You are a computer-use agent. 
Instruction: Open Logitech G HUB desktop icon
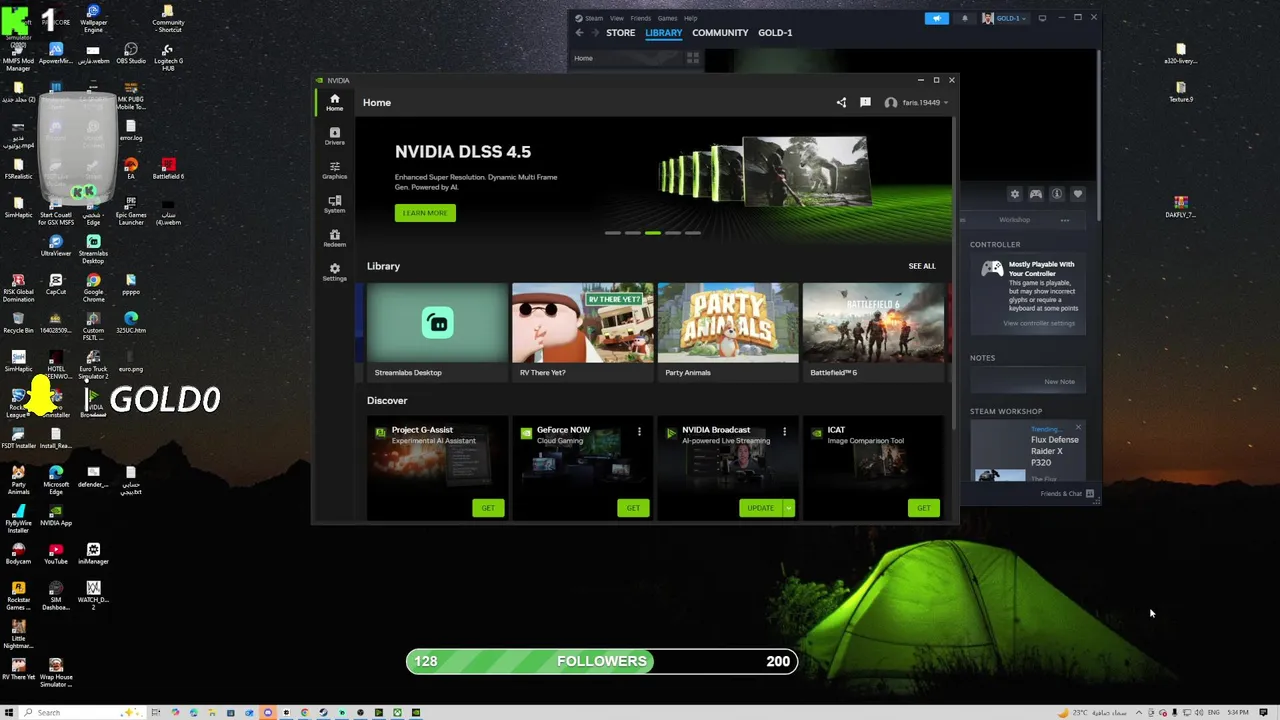[x=168, y=57]
